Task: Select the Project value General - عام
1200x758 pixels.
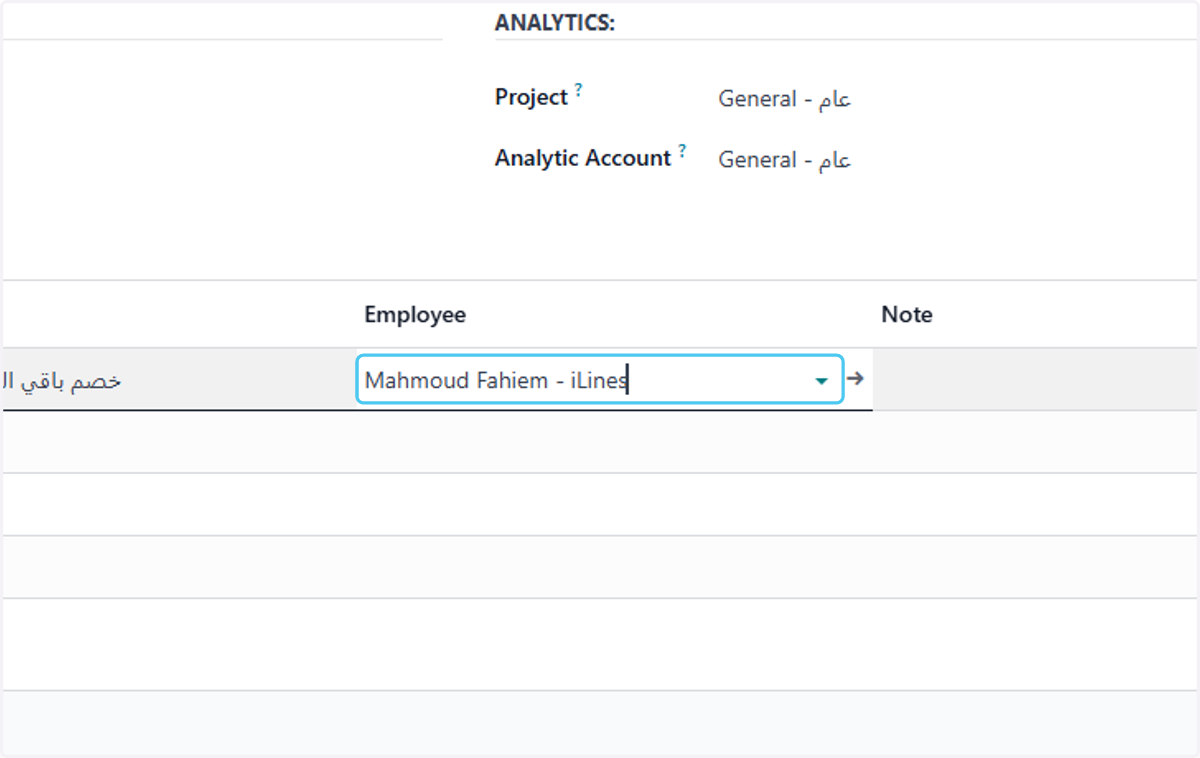Action: click(x=784, y=99)
